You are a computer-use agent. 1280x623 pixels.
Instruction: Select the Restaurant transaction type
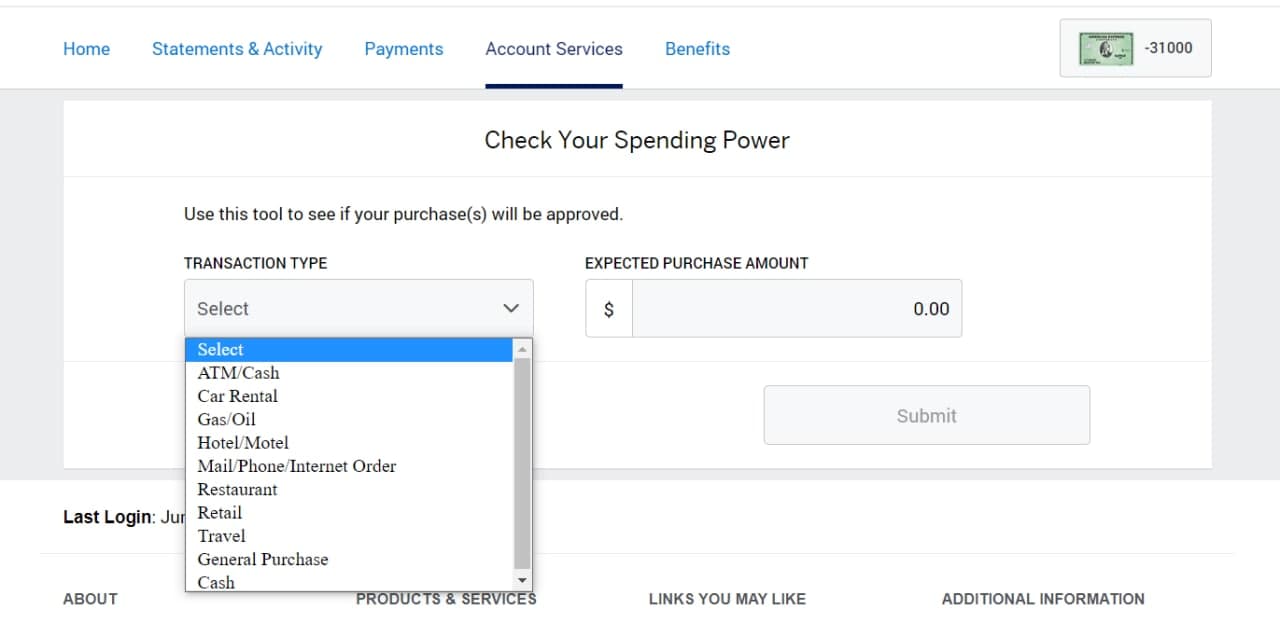click(x=237, y=489)
